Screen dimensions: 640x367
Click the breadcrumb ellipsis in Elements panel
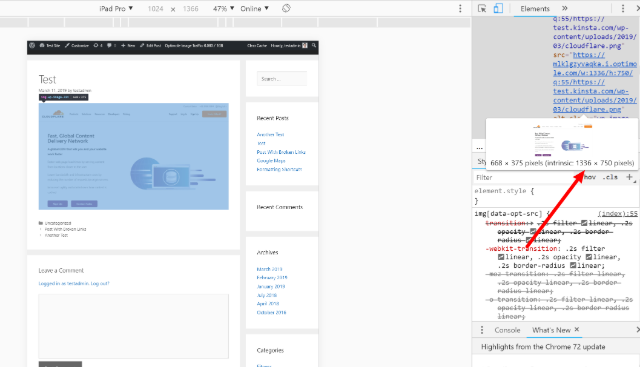click(480, 147)
